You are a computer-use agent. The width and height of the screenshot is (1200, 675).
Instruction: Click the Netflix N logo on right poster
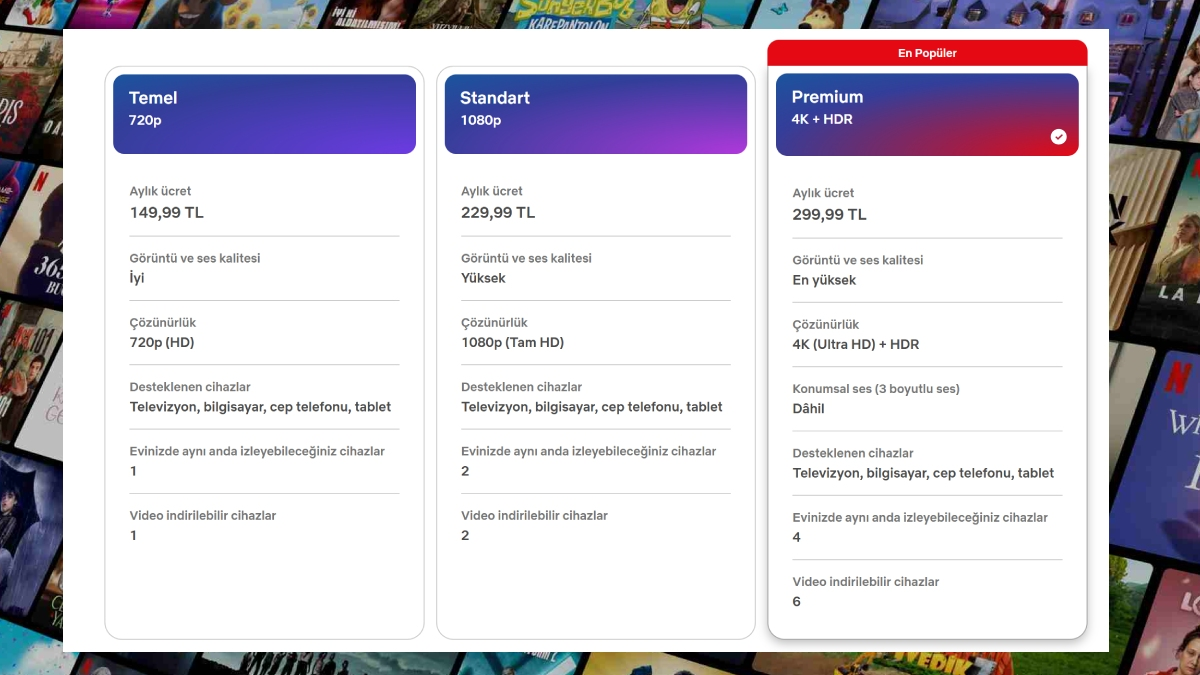(x=1180, y=378)
